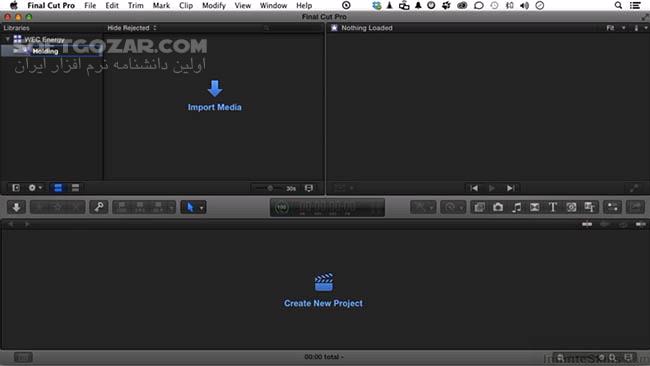Open the View menu

pyautogui.click(x=243, y=5)
